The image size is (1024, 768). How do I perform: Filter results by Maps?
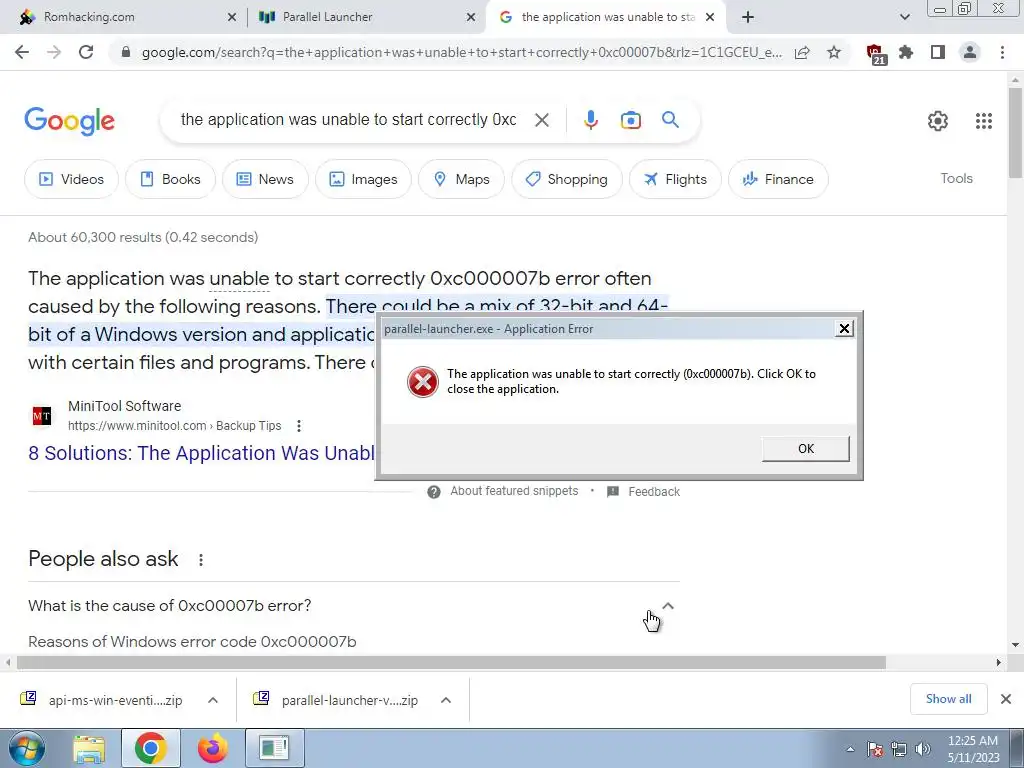click(461, 179)
